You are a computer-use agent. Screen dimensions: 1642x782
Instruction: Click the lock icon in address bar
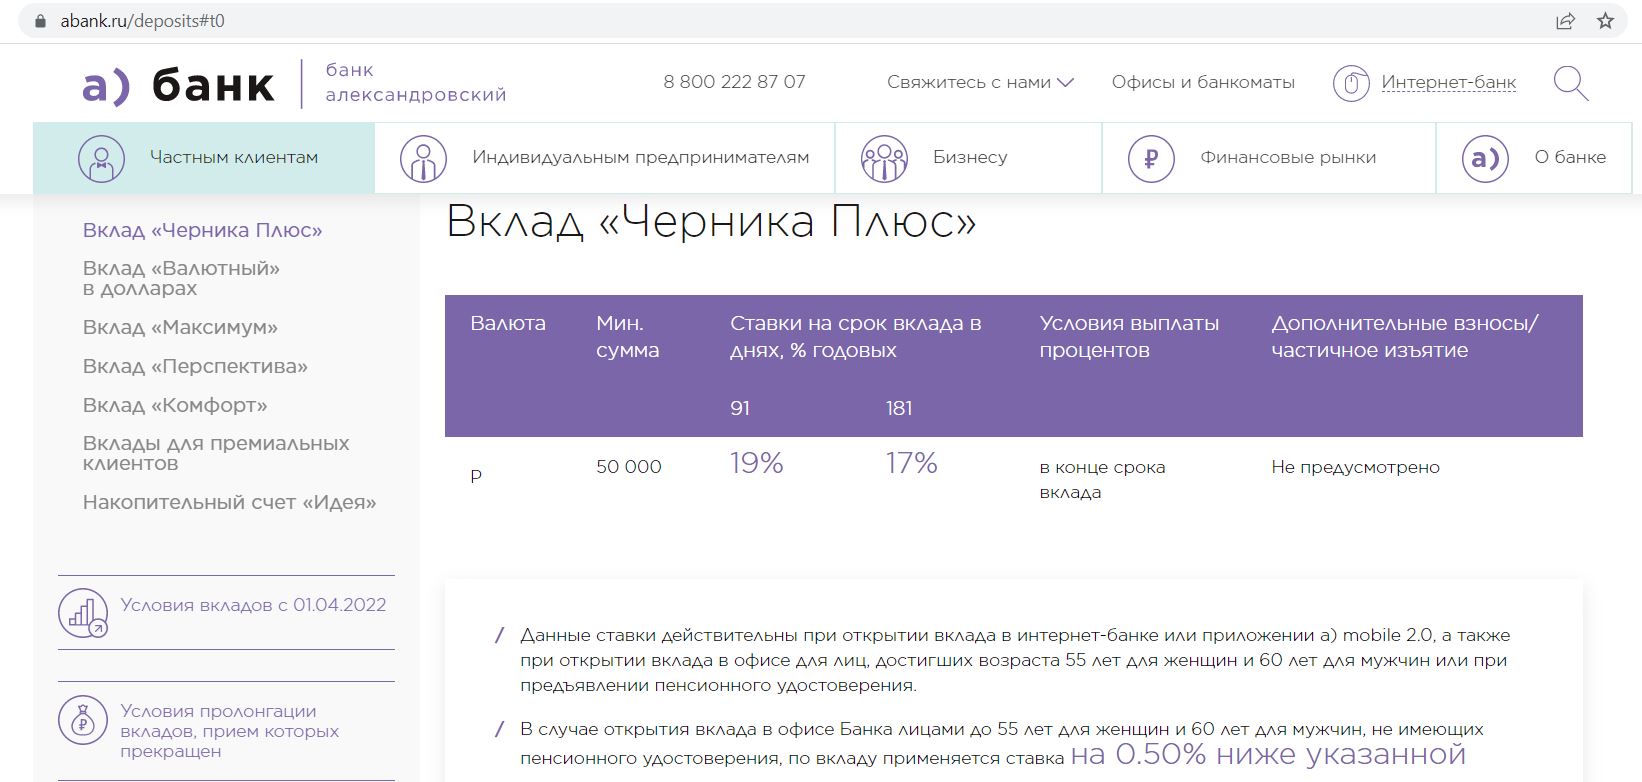click(40, 21)
